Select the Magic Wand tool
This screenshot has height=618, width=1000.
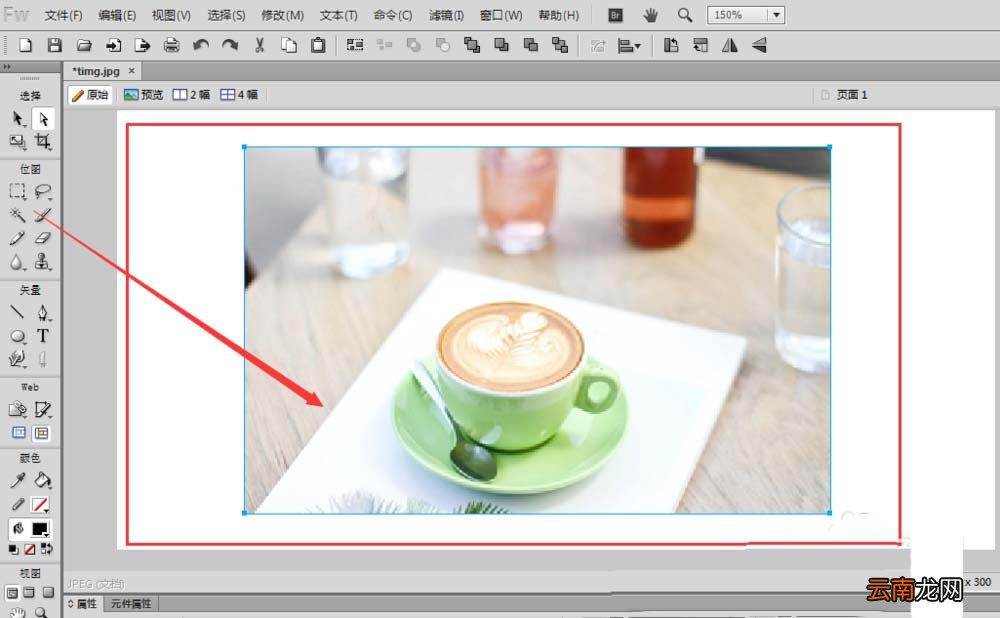pos(18,215)
